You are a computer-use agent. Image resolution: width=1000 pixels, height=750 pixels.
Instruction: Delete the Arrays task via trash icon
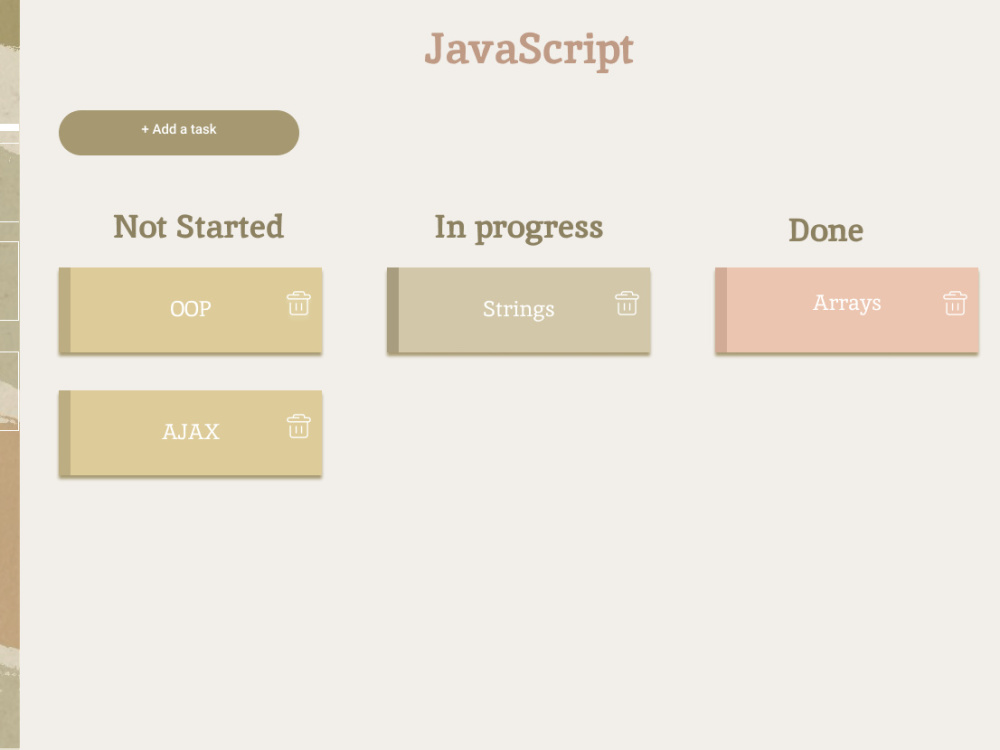click(x=955, y=304)
